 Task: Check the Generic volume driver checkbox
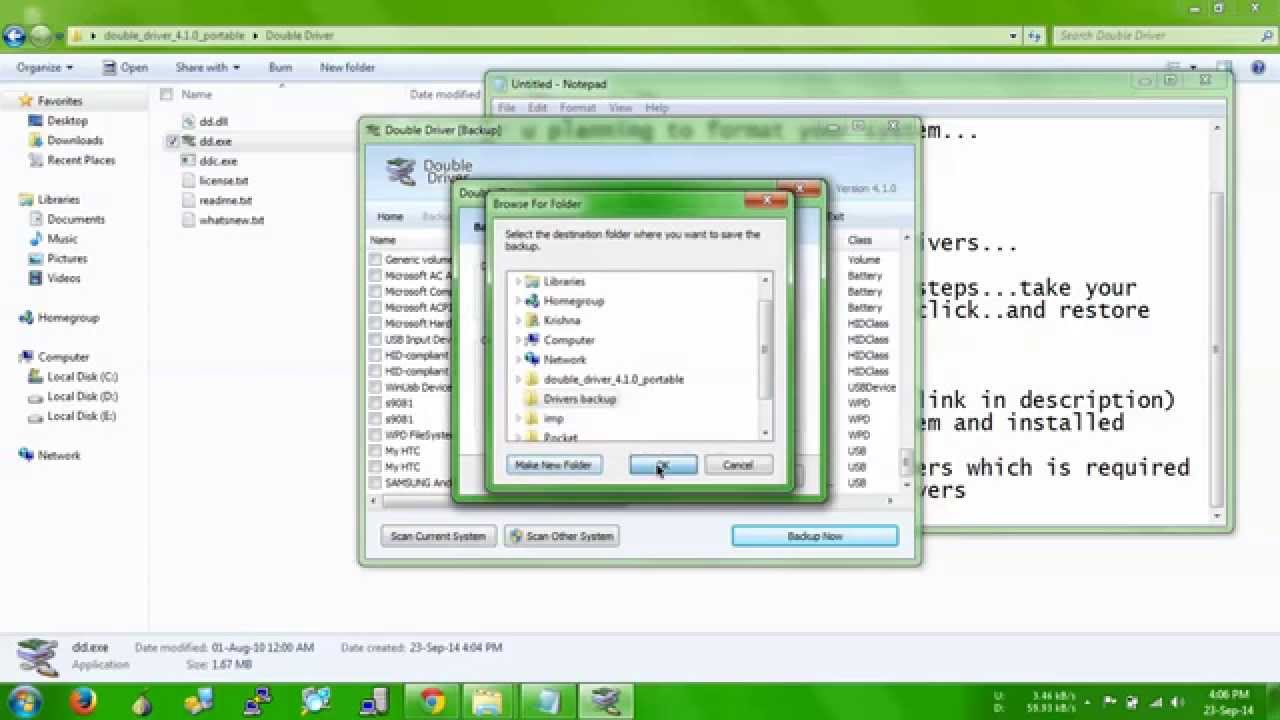point(375,260)
